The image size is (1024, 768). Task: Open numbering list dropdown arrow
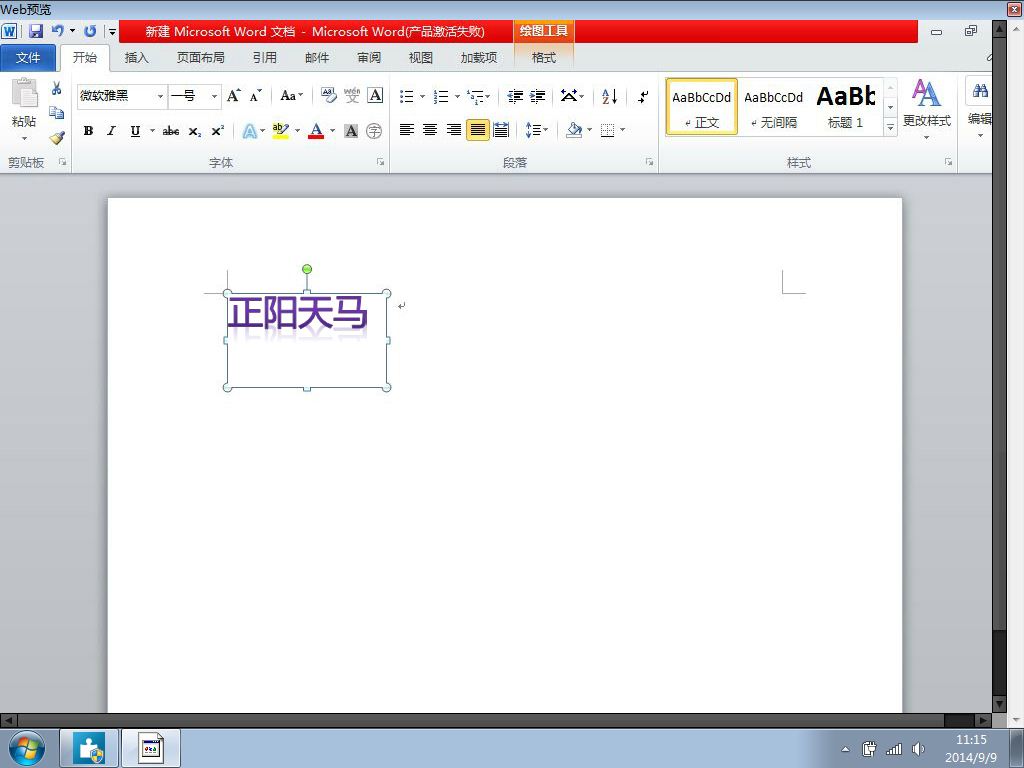[457, 97]
